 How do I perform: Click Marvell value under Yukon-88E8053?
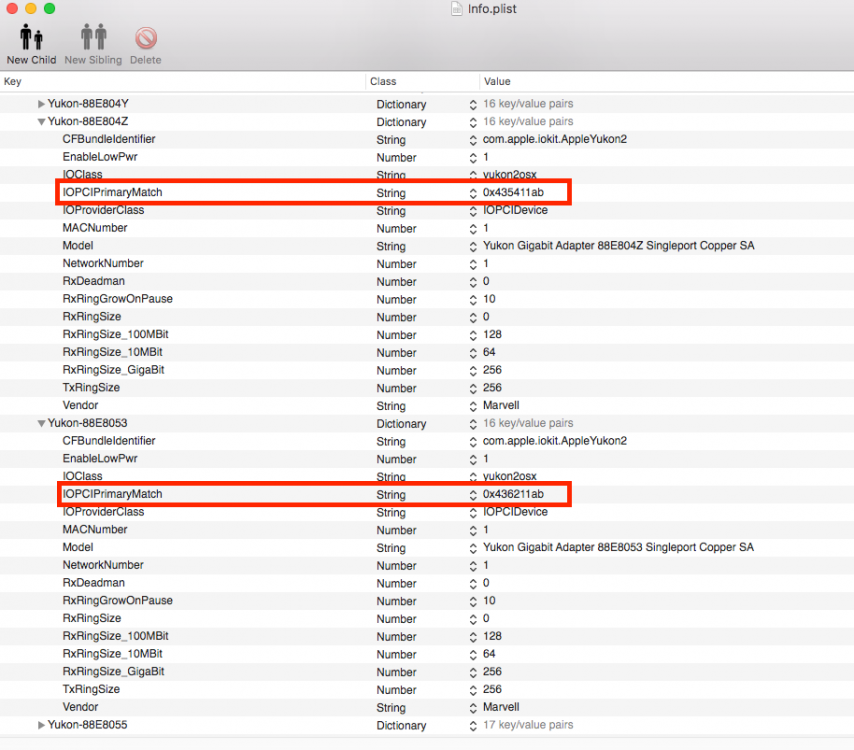501,707
